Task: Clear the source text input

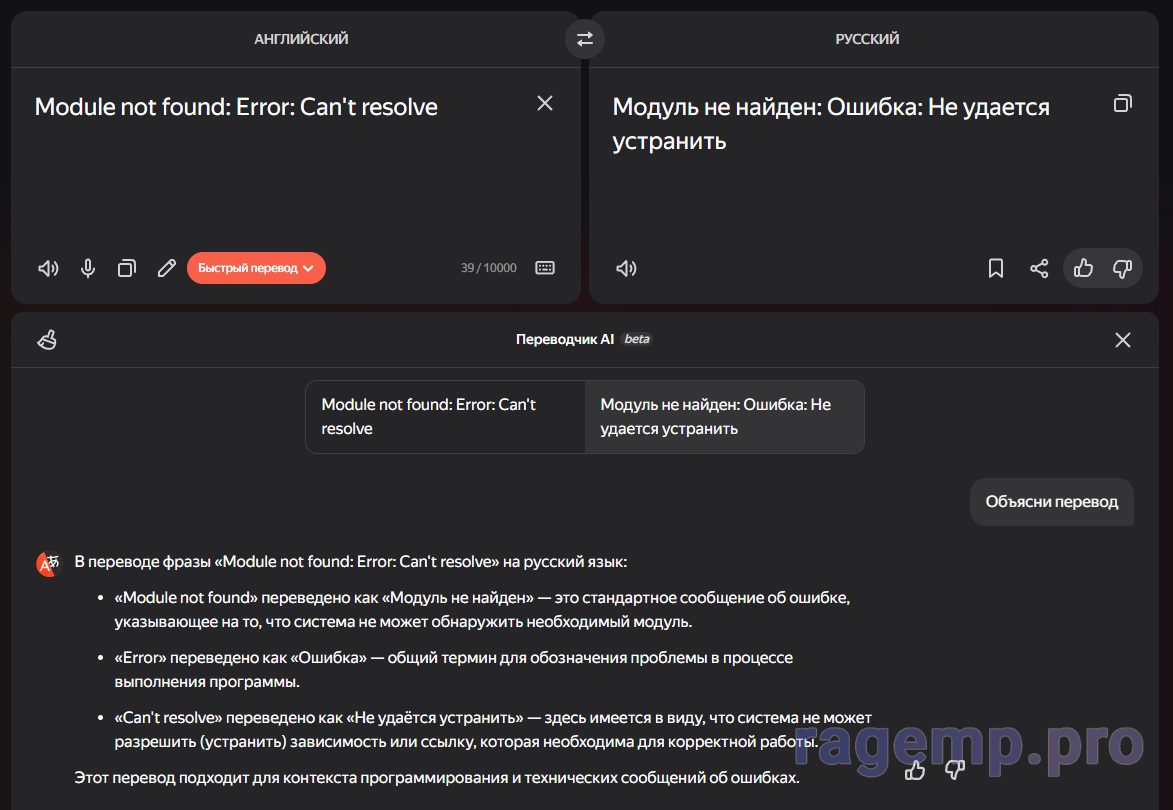Action: [x=545, y=103]
